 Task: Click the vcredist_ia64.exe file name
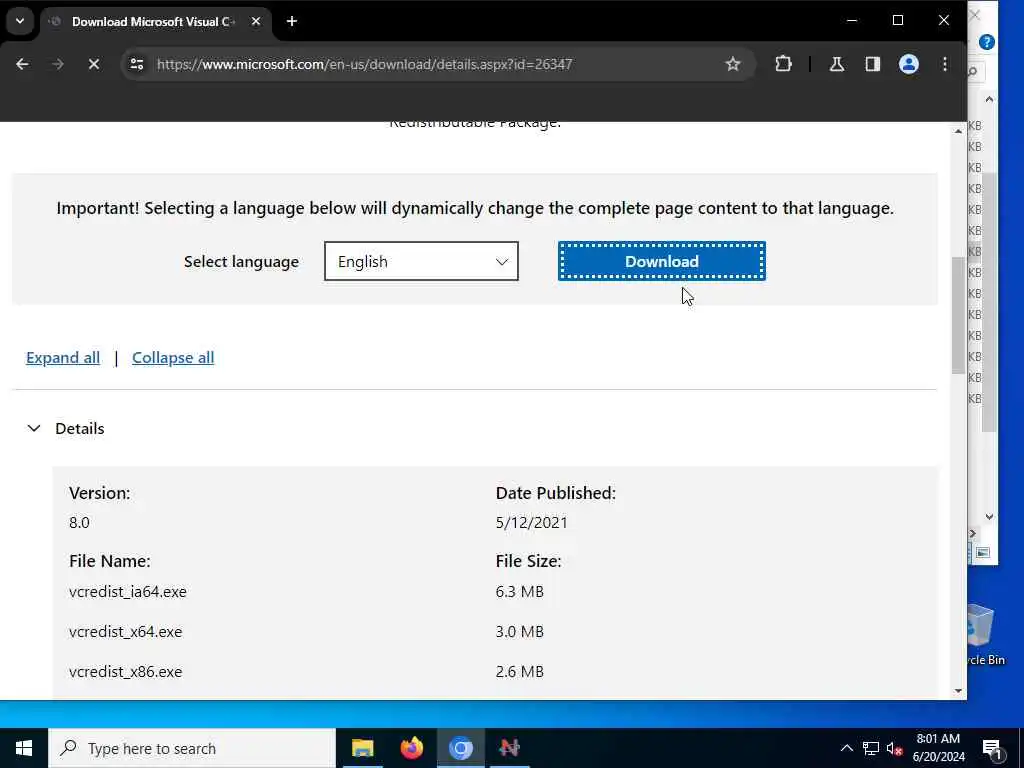(128, 592)
